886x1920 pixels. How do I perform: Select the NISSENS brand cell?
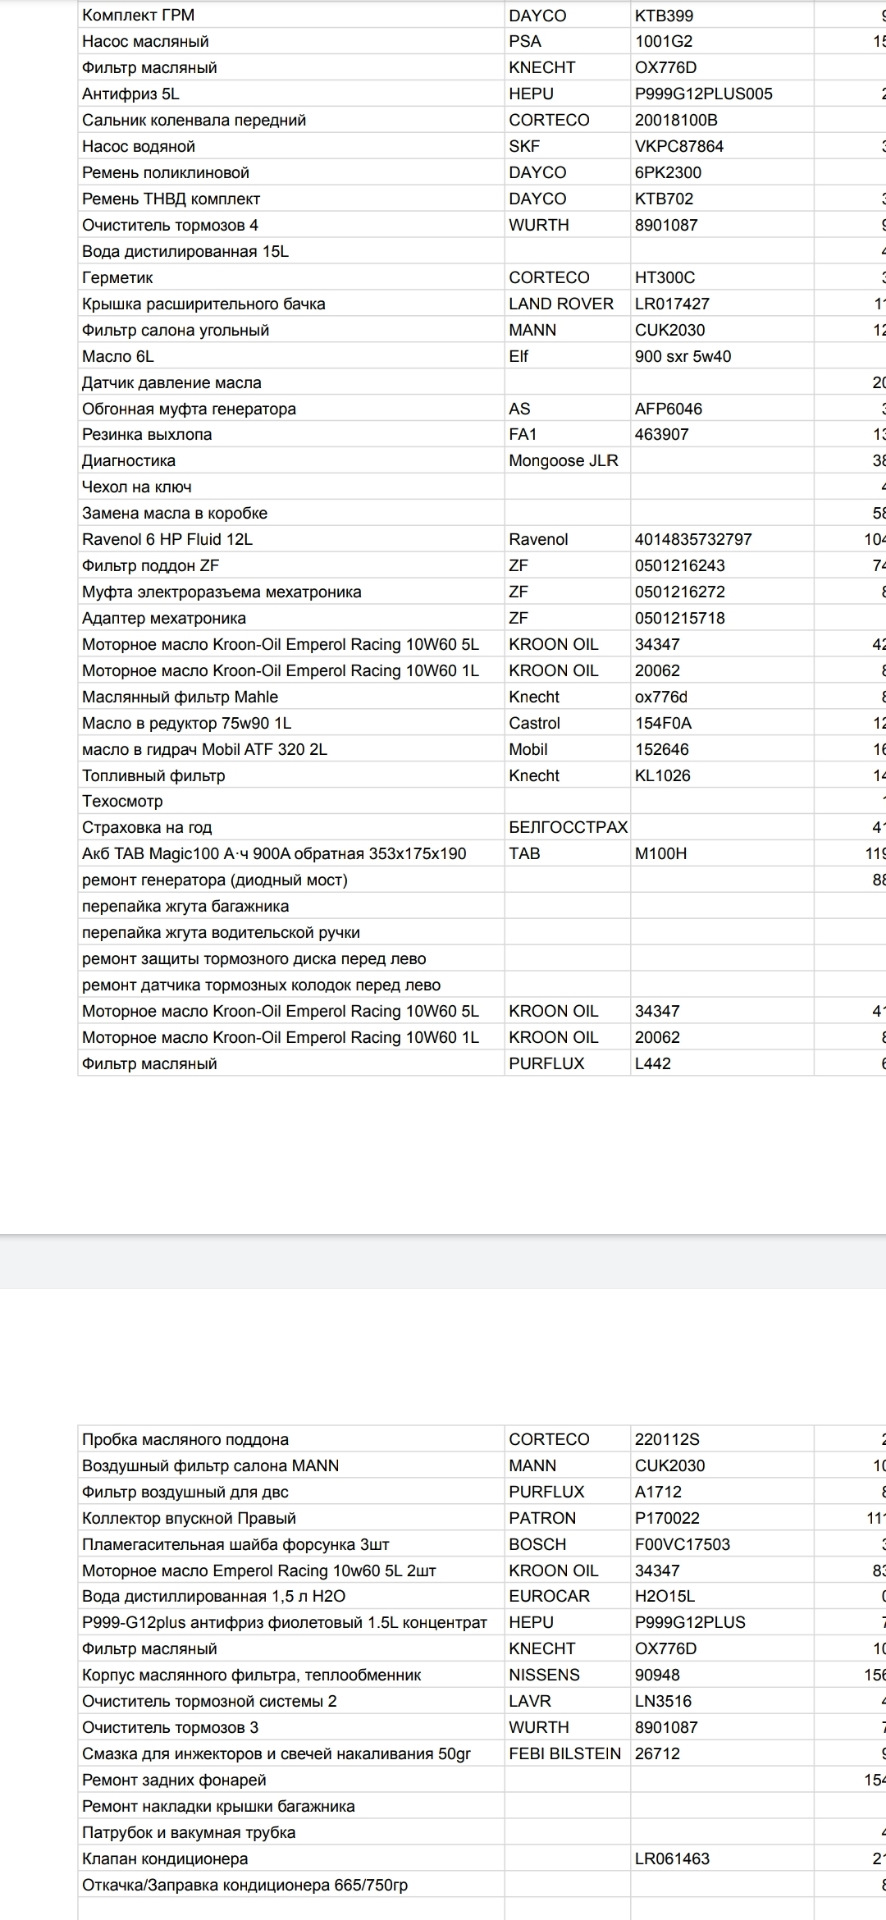coord(567,1675)
